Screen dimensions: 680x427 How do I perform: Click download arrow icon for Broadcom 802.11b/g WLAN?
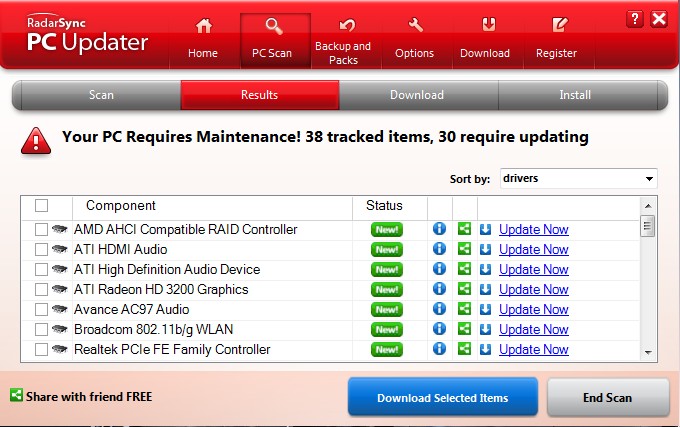click(x=485, y=329)
